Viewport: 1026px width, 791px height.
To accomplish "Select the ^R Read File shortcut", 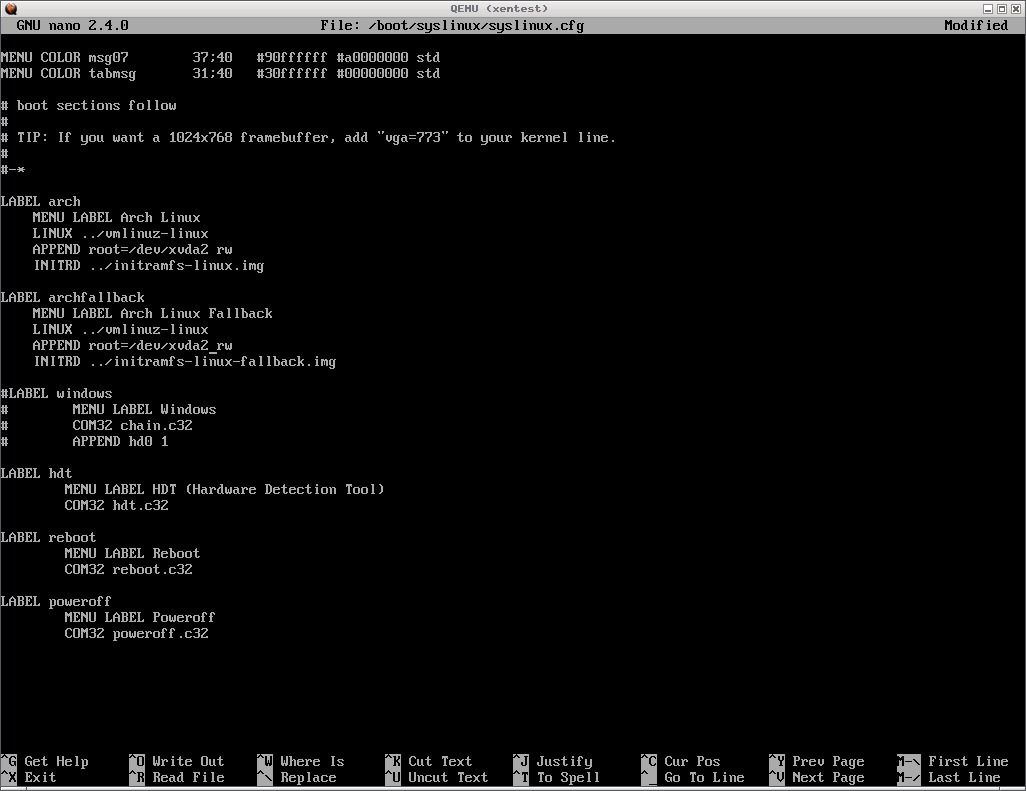I will click(177, 777).
